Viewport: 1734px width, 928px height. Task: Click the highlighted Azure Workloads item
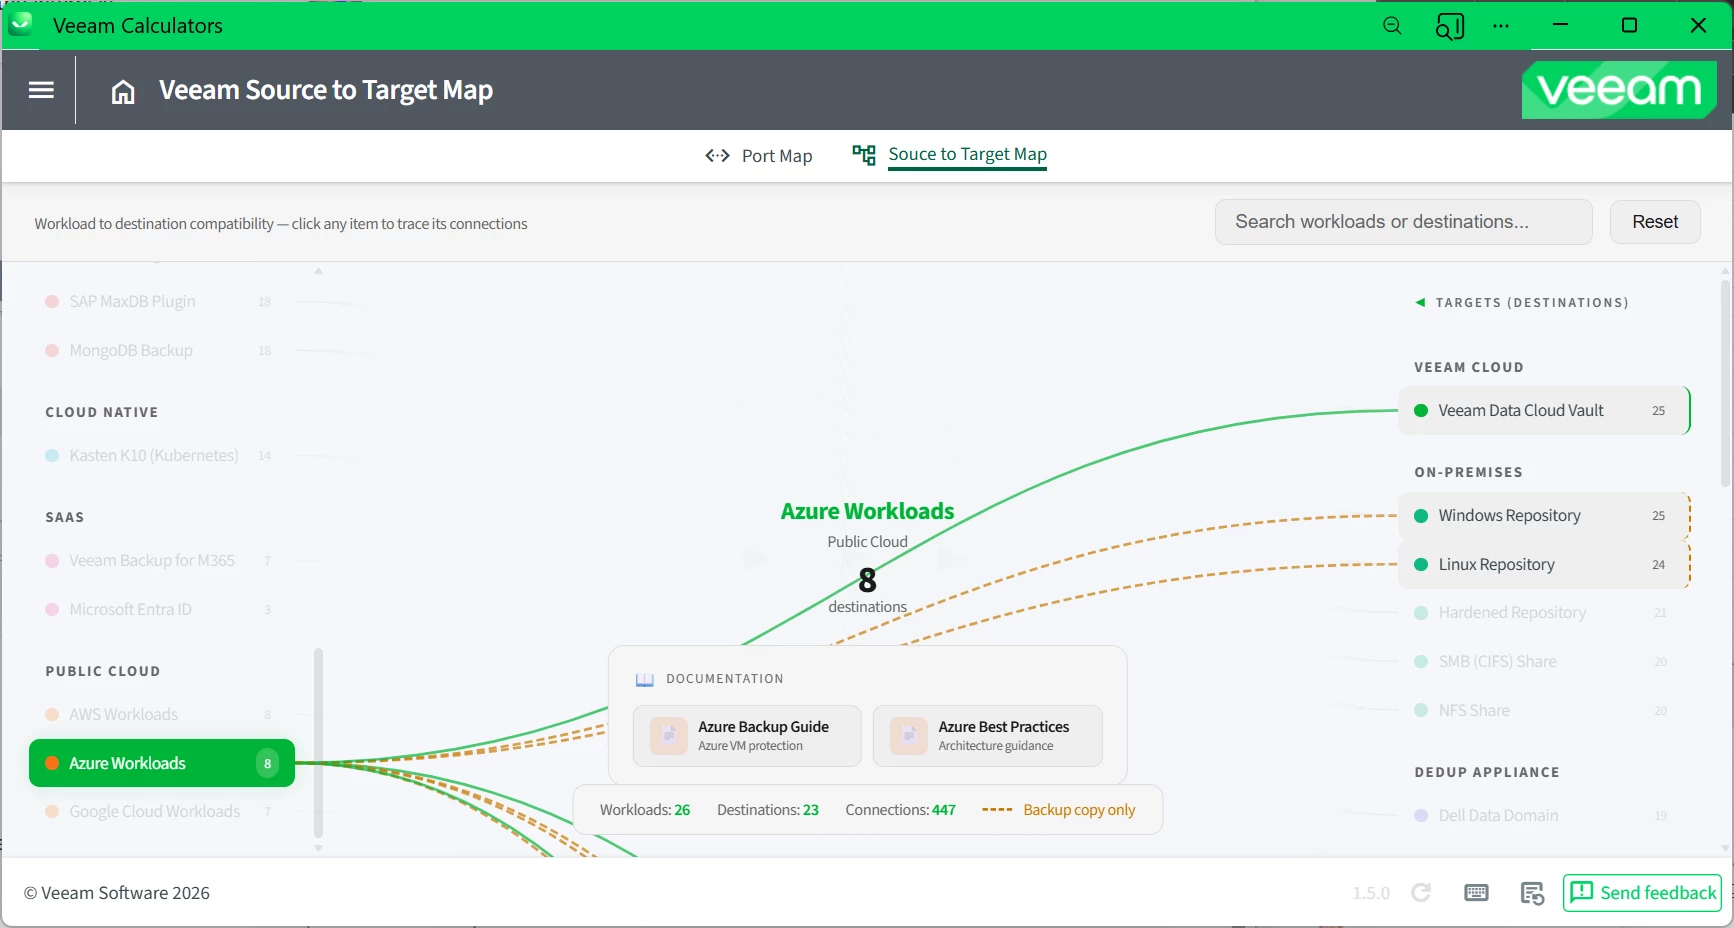click(162, 763)
